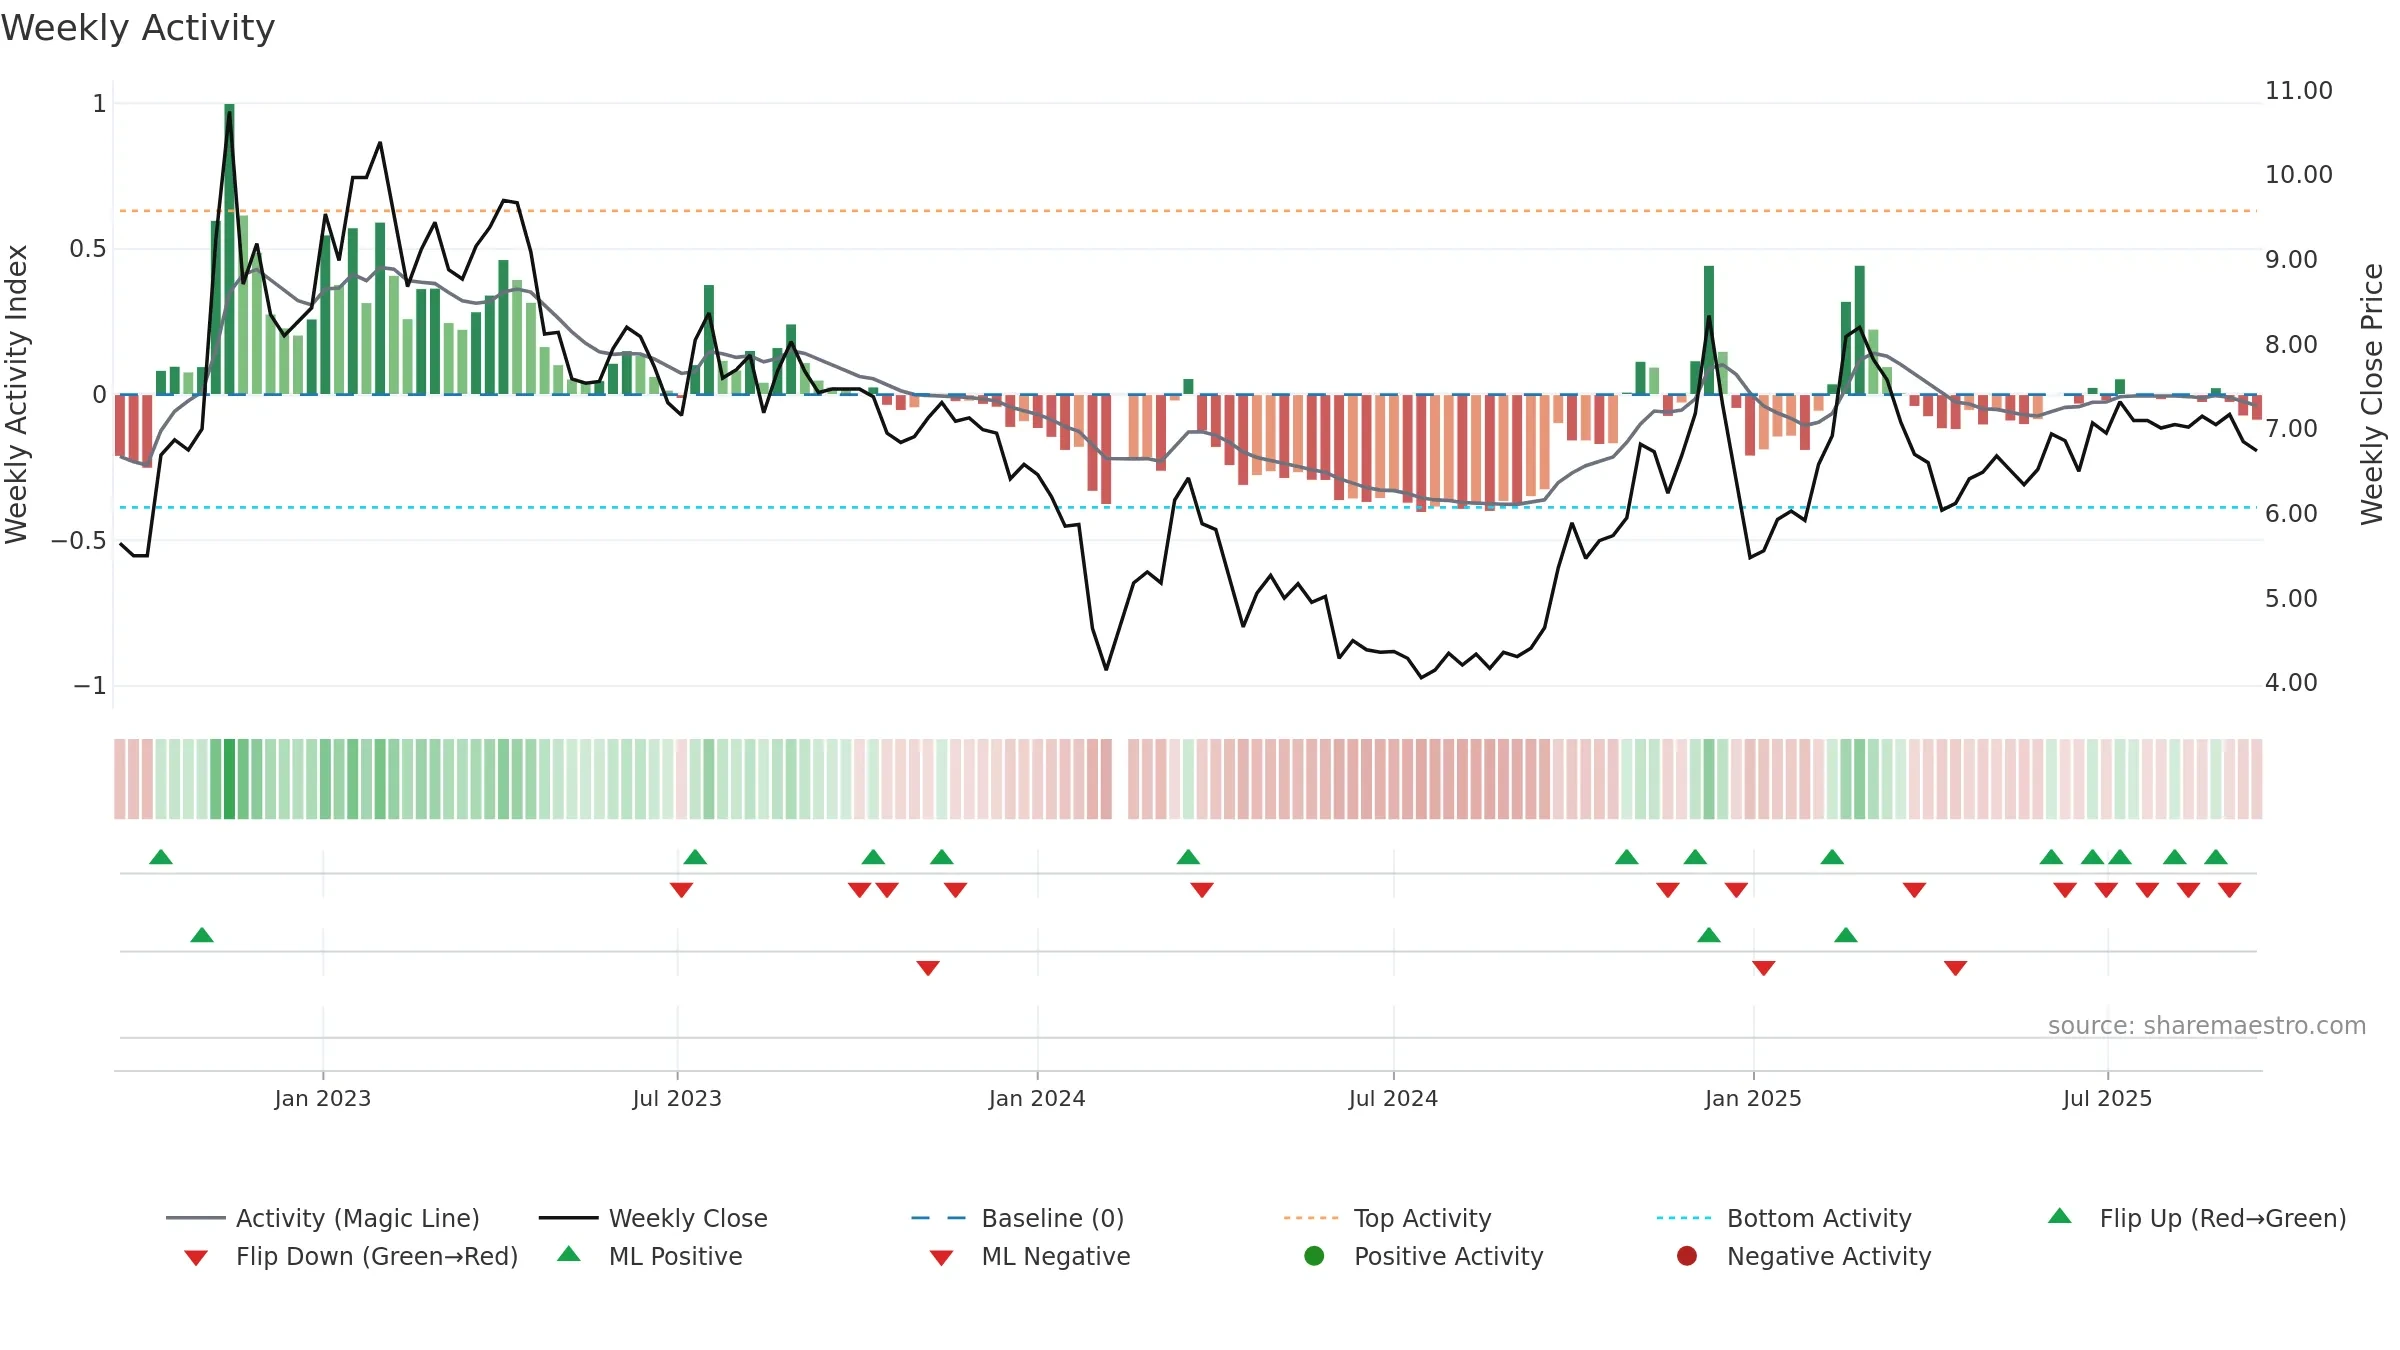Click the ML Negative triangle just after Jan 2025
2400x1350 pixels.
click(1764, 968)
